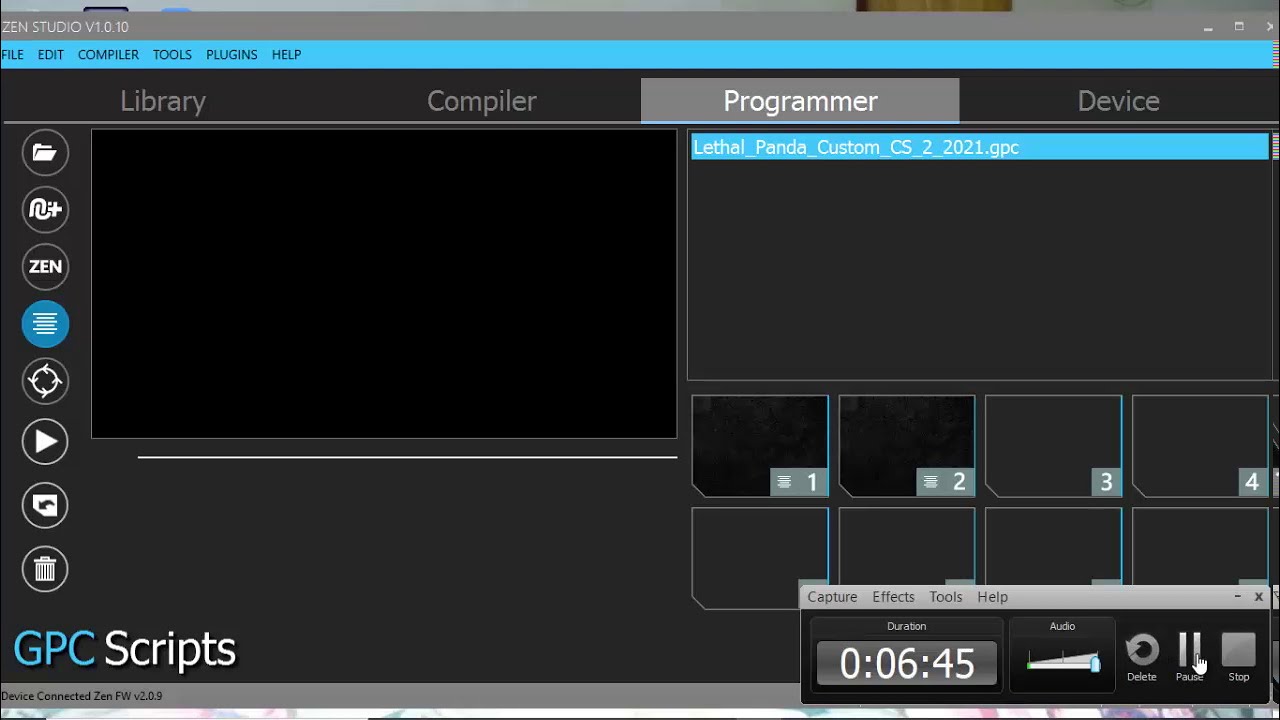
Task: Click the black script preview pane
Action: point(384,284)
